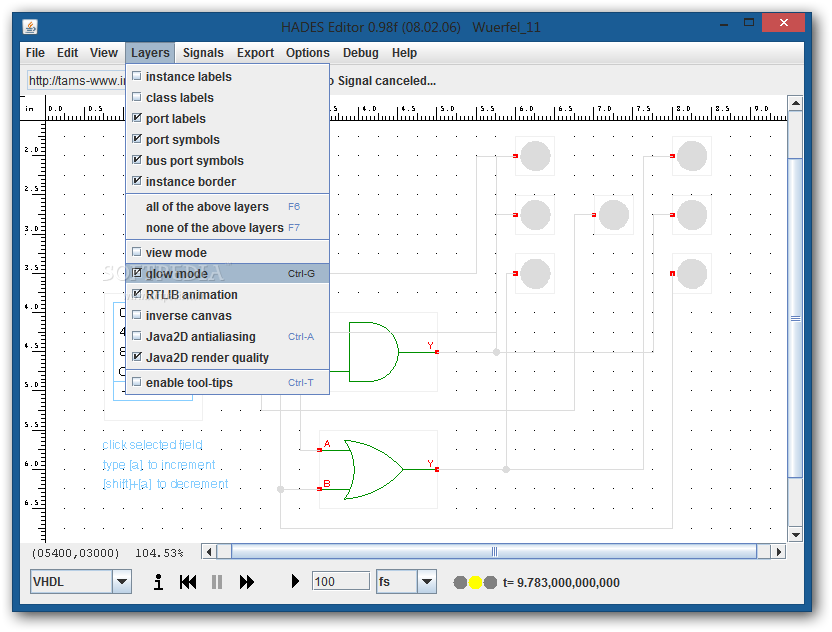Open the Help menu
The height and width of the screenshot is (632, 832).
pos(404,53)
